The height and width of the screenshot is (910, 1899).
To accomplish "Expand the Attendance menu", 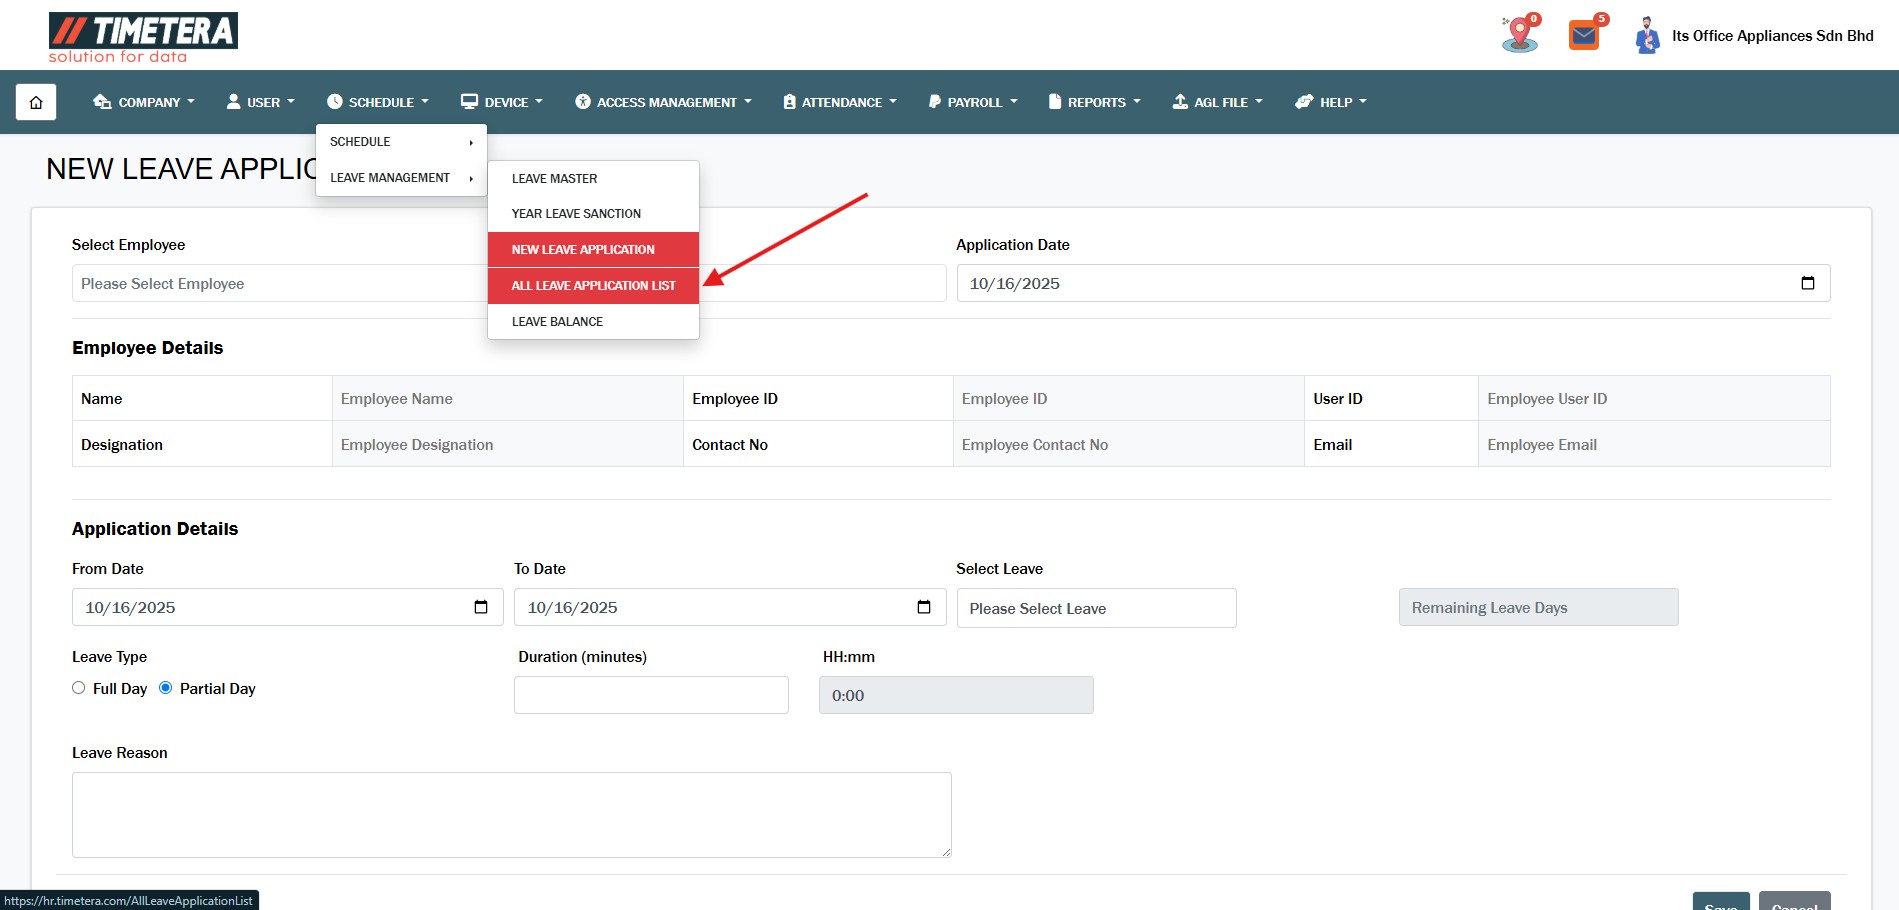I will tap(840, 102).
